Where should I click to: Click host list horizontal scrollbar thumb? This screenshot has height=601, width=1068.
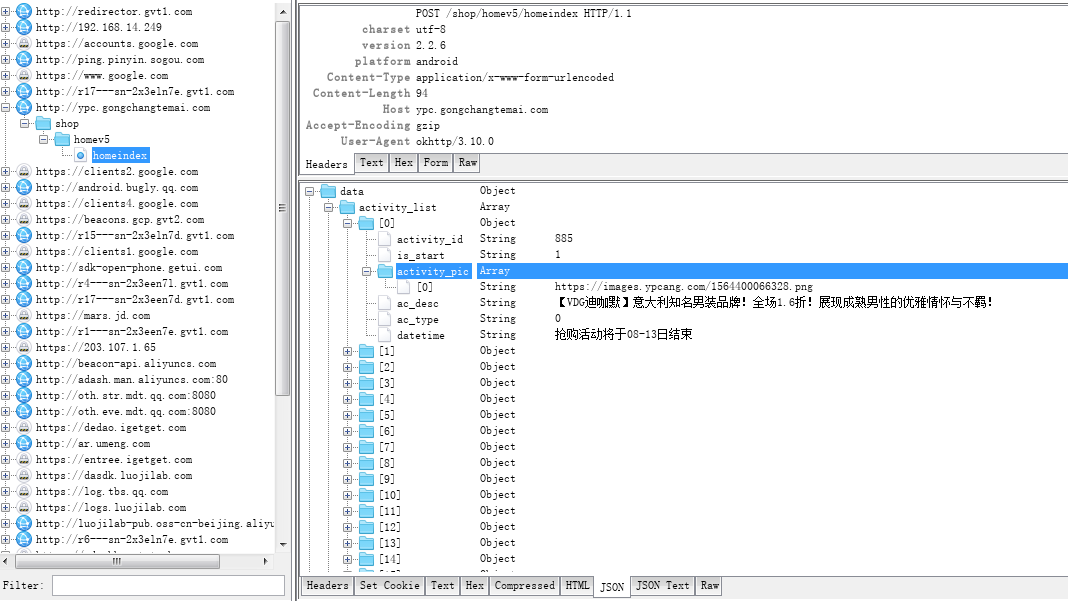tap(117, 561)
